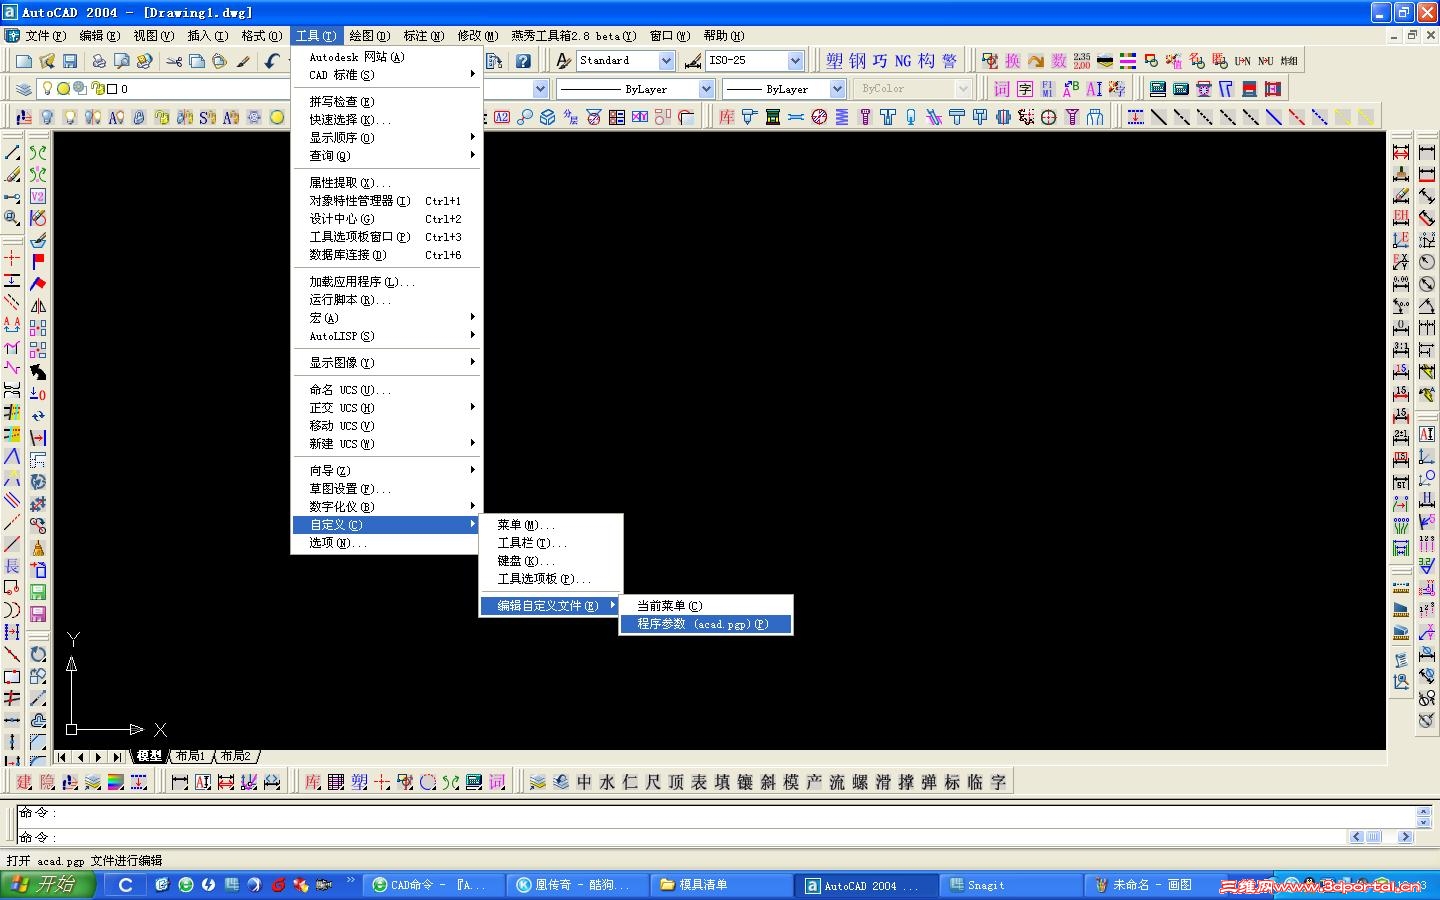Screen dimensions: 1440x900
Task: Click the 顶 icon in the bottom toolbar
Action: 676,782
